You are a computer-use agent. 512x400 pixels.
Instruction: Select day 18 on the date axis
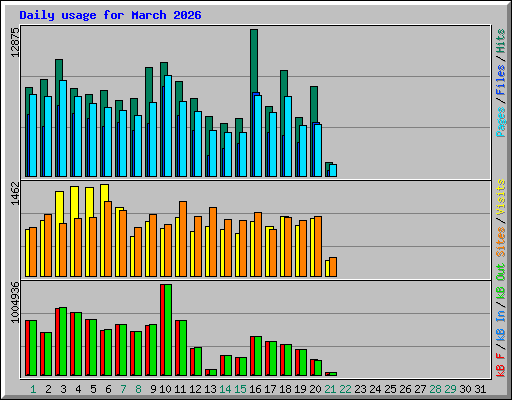[285, 389]
